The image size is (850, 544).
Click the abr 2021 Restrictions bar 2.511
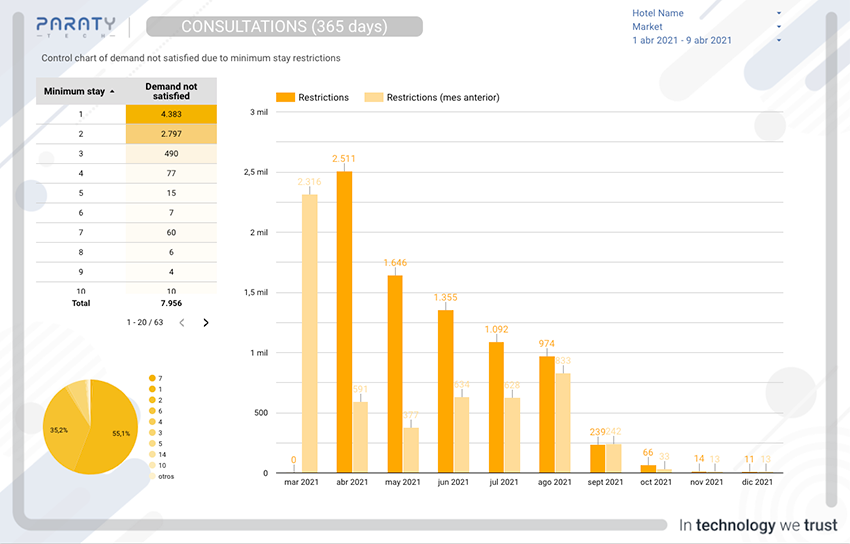344,322
